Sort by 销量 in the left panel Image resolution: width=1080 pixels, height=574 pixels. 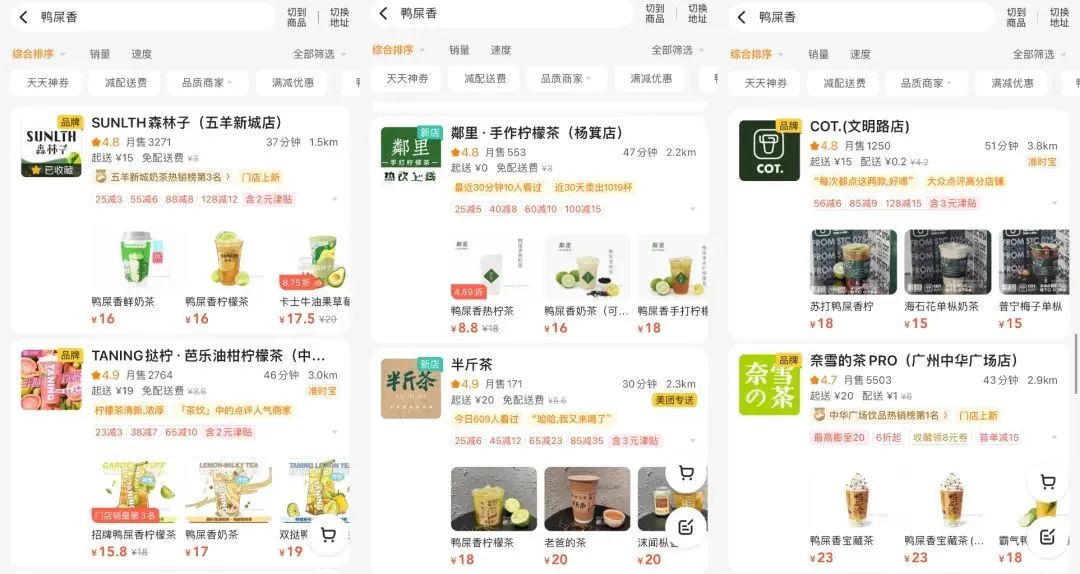[x=100, y=54]
